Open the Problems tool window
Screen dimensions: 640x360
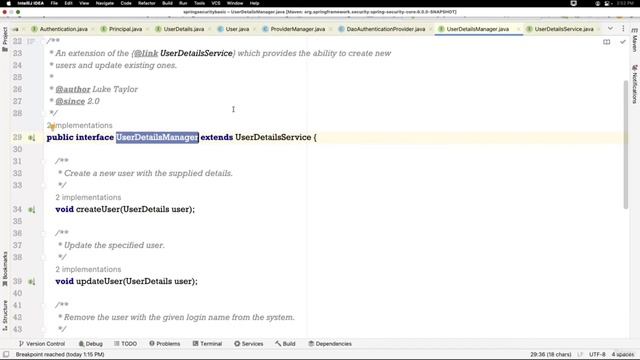(x=164, y=344)
